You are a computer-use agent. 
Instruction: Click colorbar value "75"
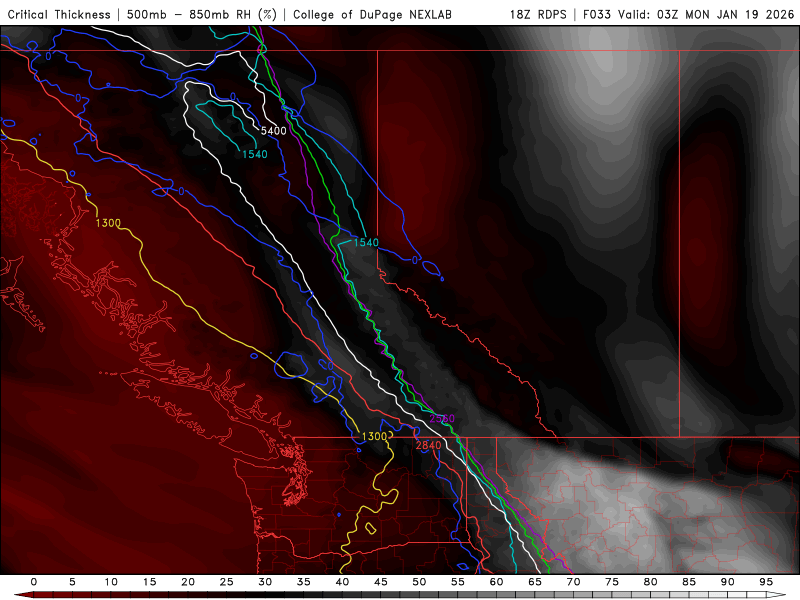[x=612, y=582]
